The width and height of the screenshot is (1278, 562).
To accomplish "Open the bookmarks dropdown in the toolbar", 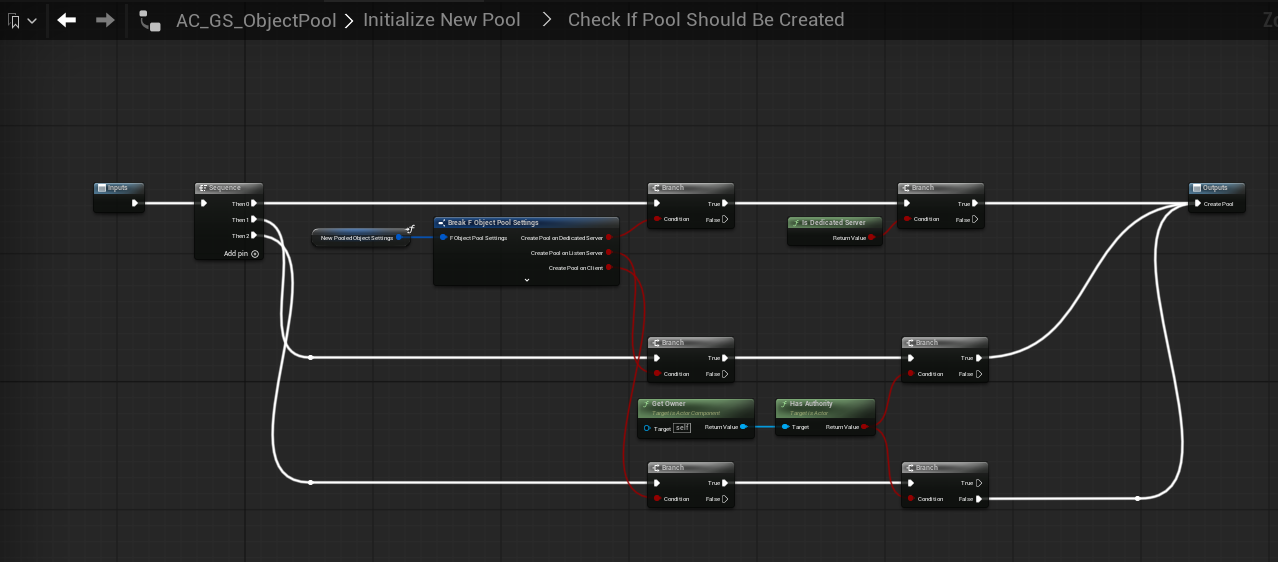I will tap(23, 20).
